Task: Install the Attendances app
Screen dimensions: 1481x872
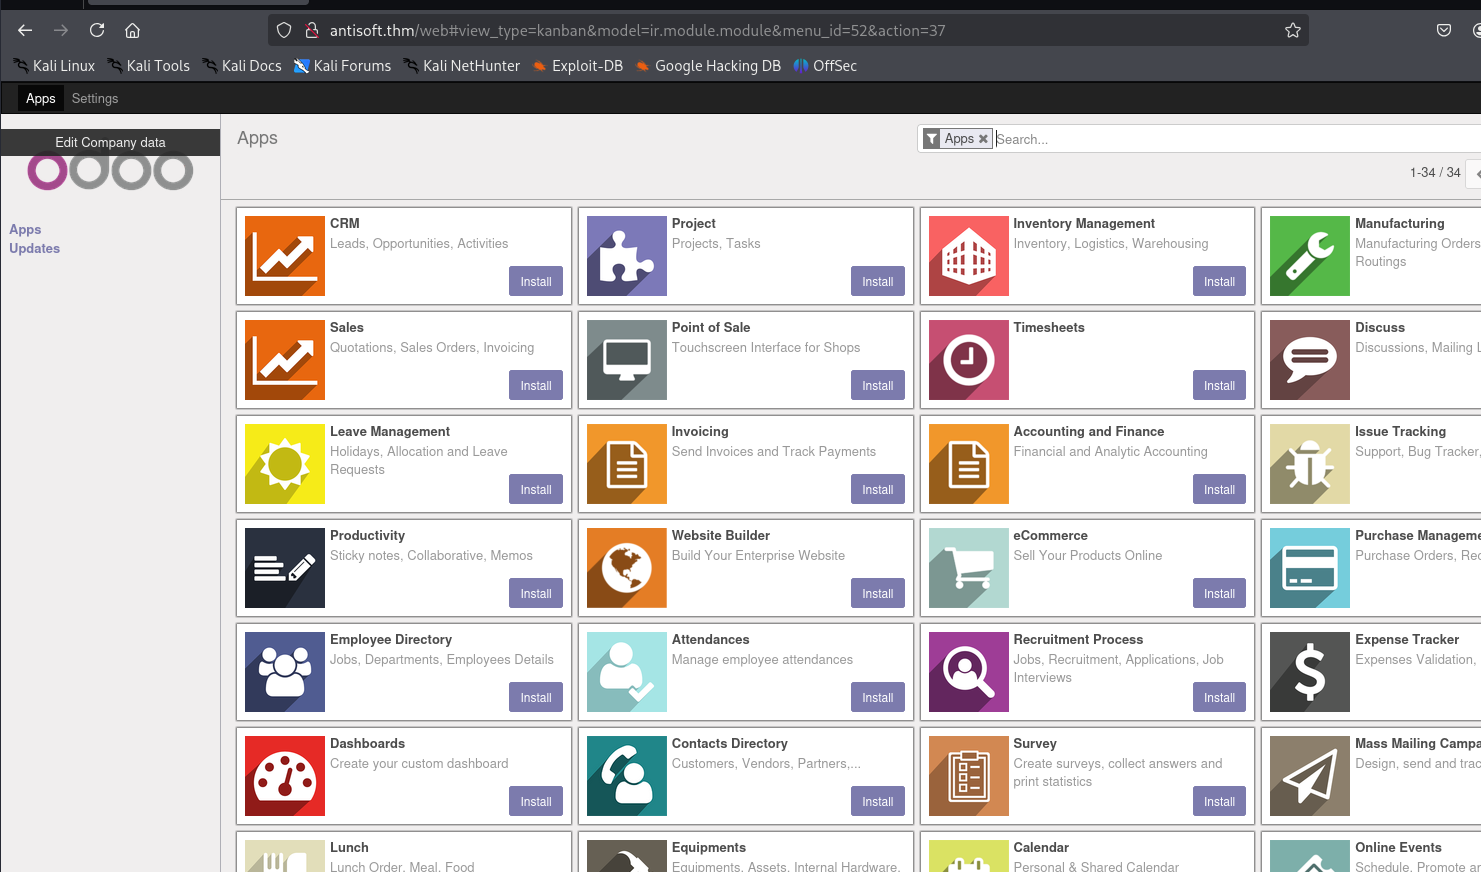Action: 878,698
